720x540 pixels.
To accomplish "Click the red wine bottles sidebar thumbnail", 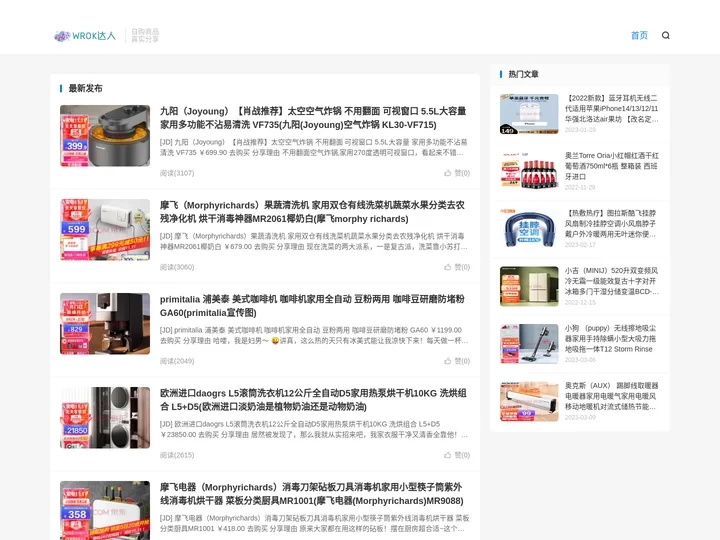I will coord(529,171).
